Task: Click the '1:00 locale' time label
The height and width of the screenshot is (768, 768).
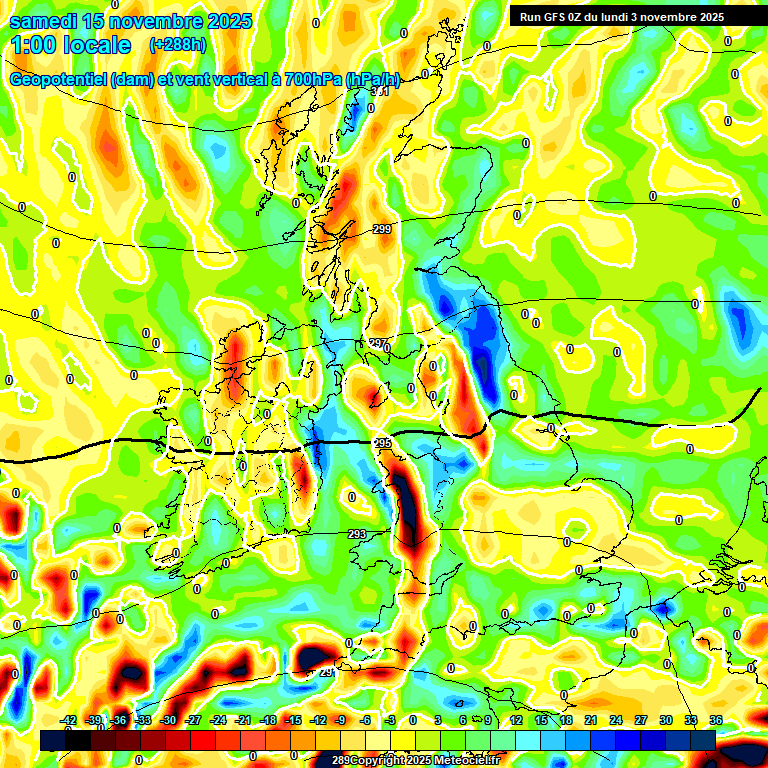Action: click(x=70, y=45)
